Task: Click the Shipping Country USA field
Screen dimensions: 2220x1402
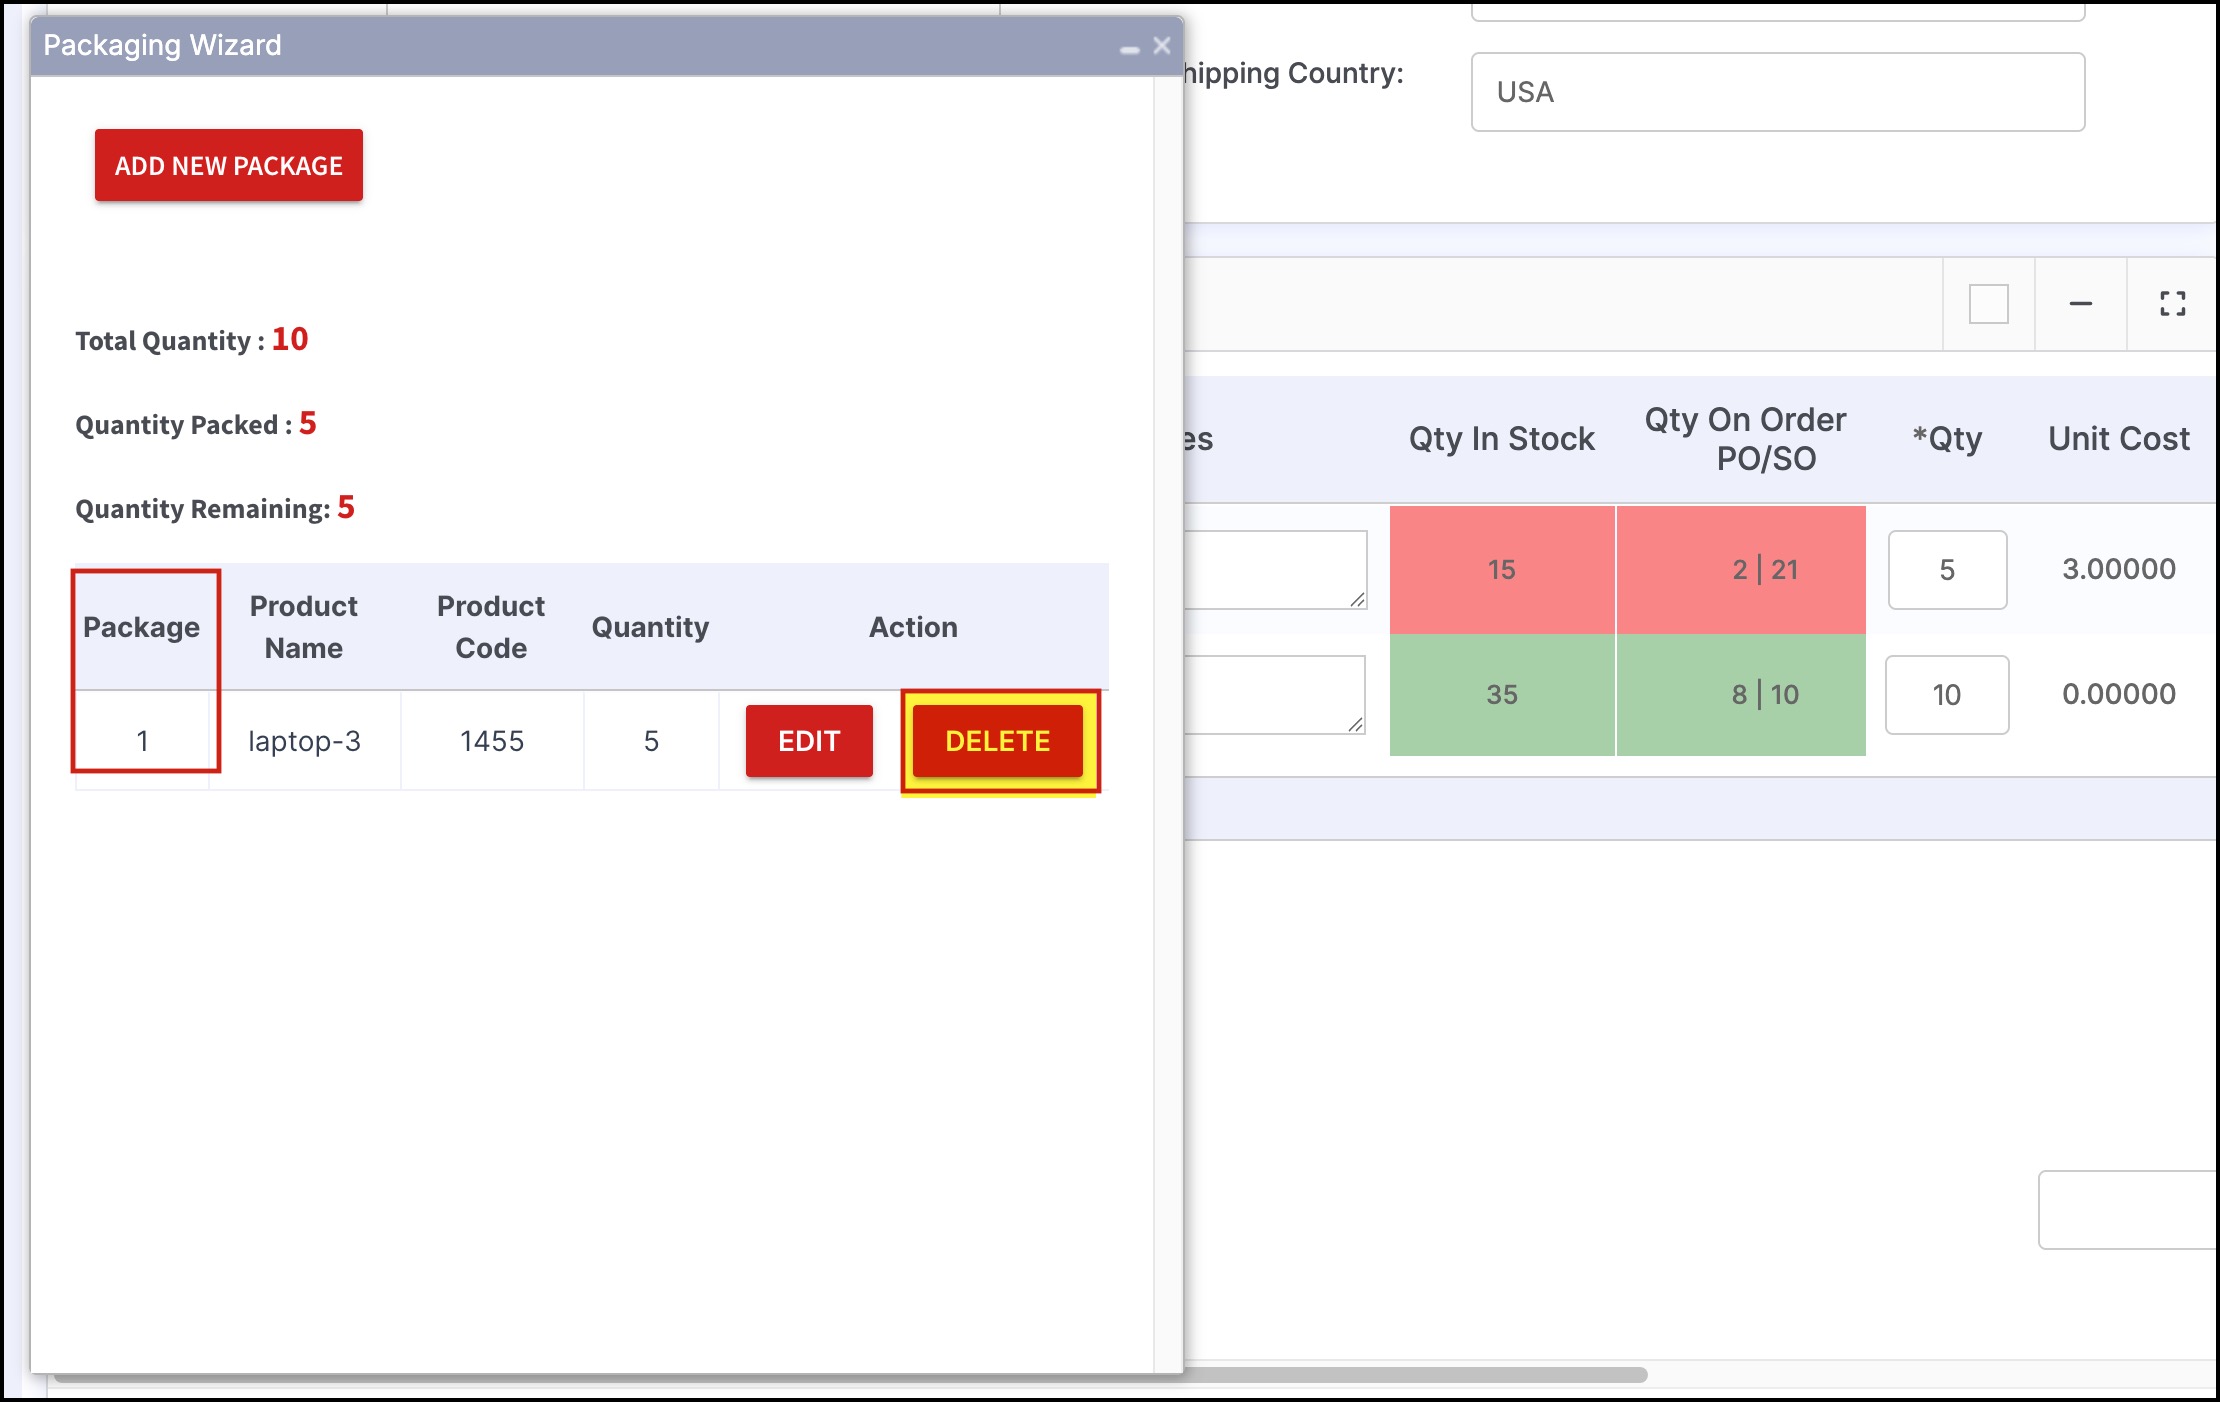Action: coord(1777,92)
